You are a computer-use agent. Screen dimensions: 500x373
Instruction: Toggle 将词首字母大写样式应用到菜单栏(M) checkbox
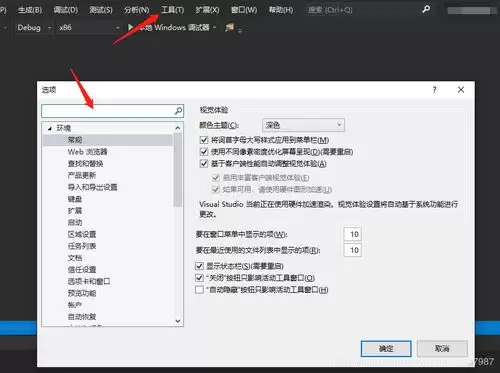(204, 140)
